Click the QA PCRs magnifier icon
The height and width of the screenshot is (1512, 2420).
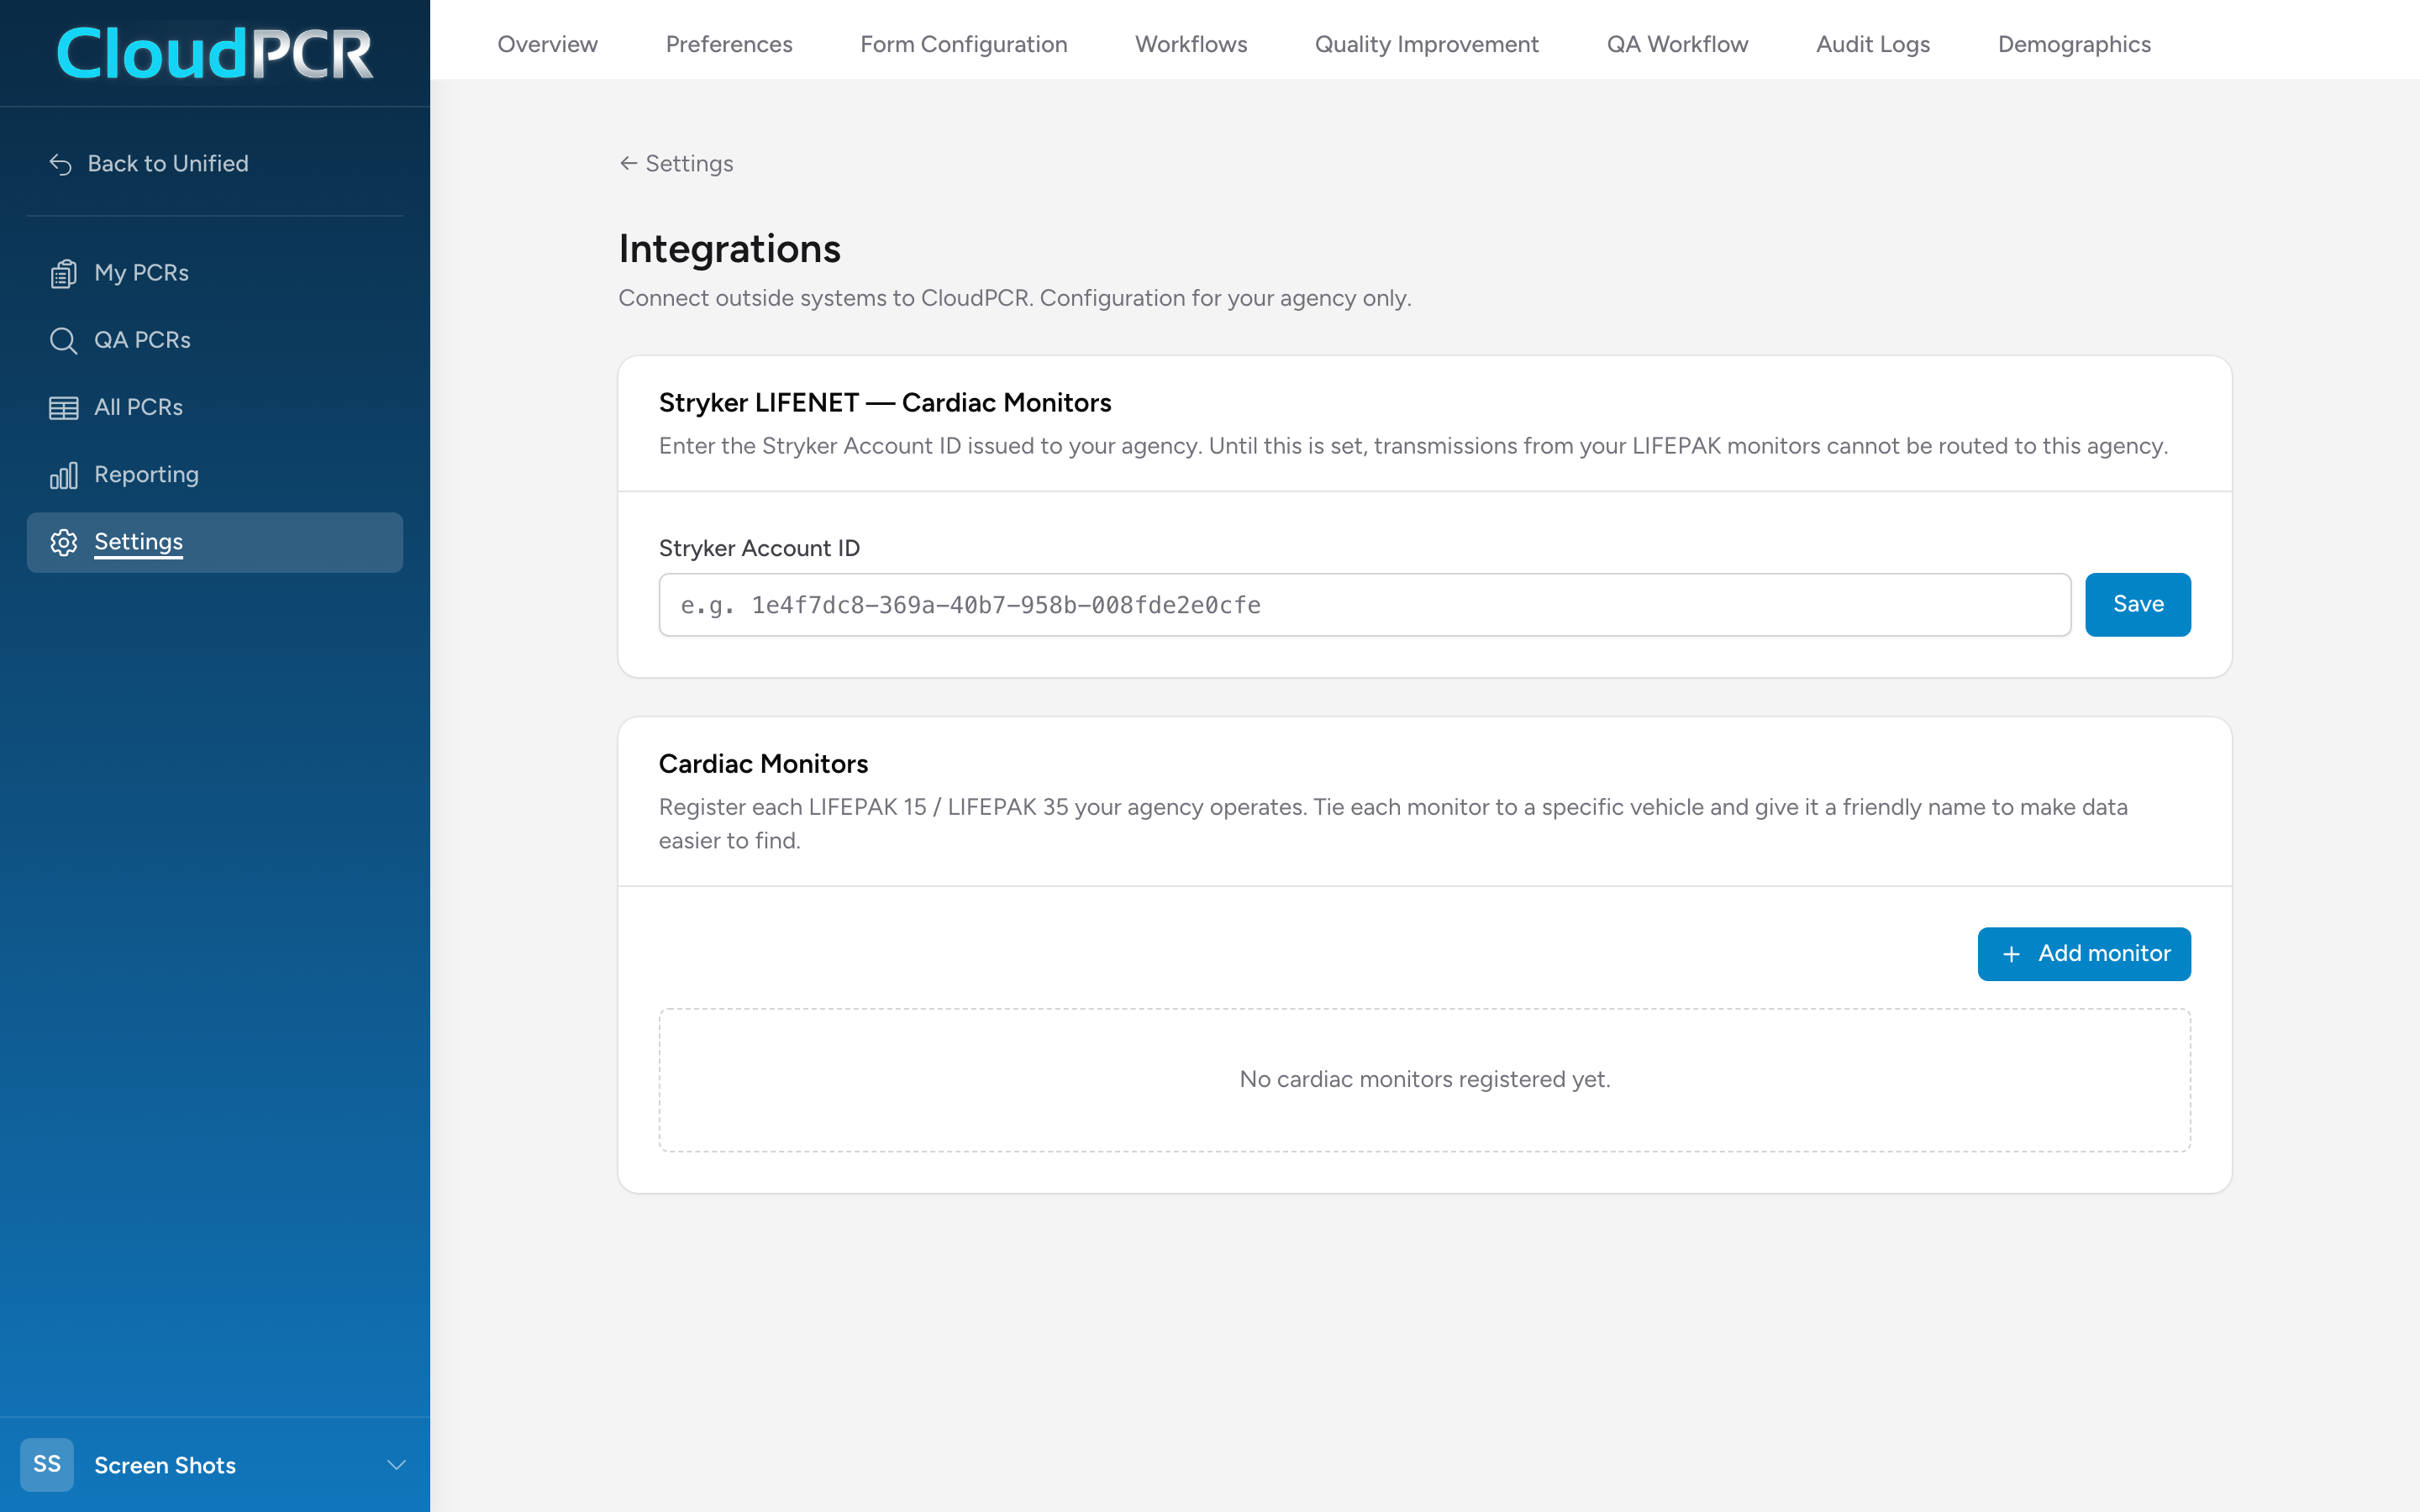tap(63, 341)
